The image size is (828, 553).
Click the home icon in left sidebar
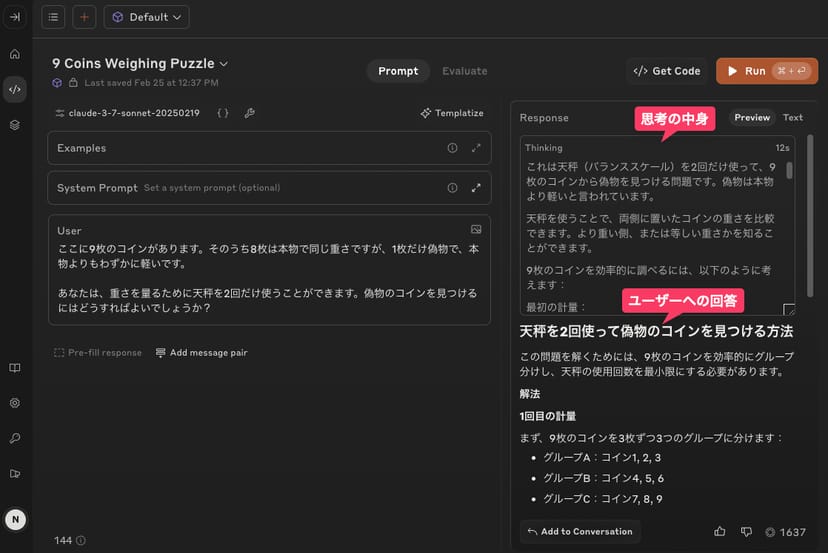click(15, 54)
